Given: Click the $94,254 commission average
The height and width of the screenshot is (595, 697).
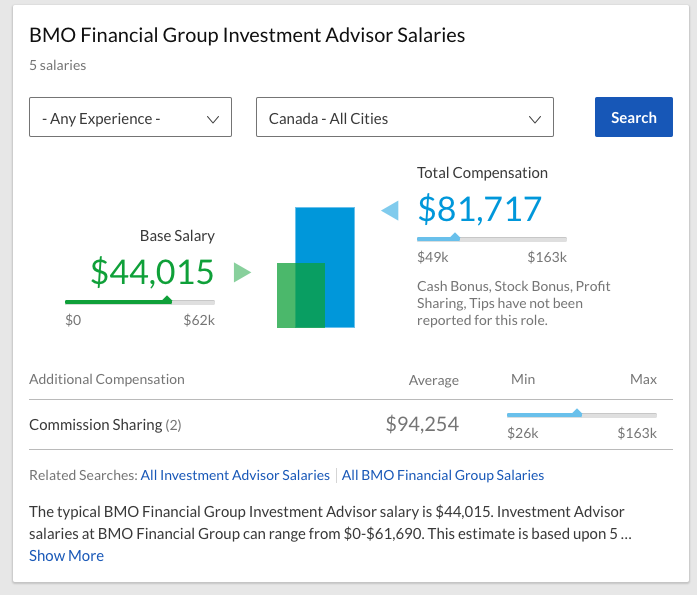Looking at the screenshot, I should (422, 424).
